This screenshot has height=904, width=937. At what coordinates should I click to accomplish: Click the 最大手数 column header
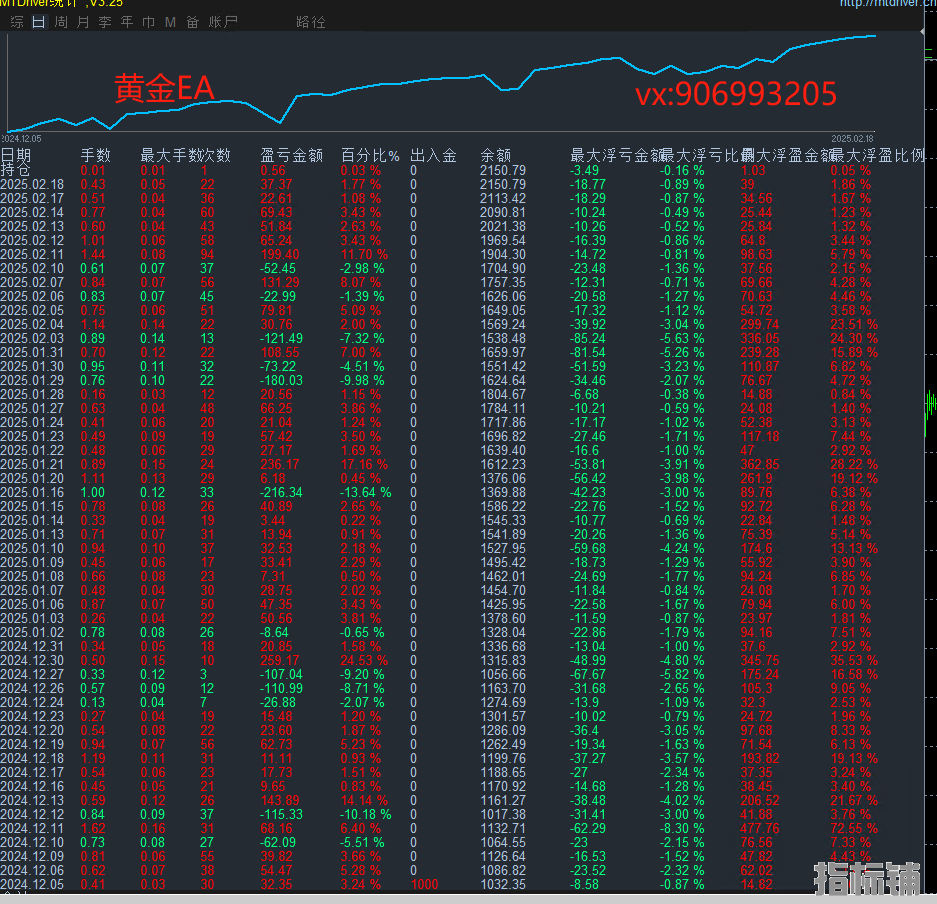pos(170,155)
